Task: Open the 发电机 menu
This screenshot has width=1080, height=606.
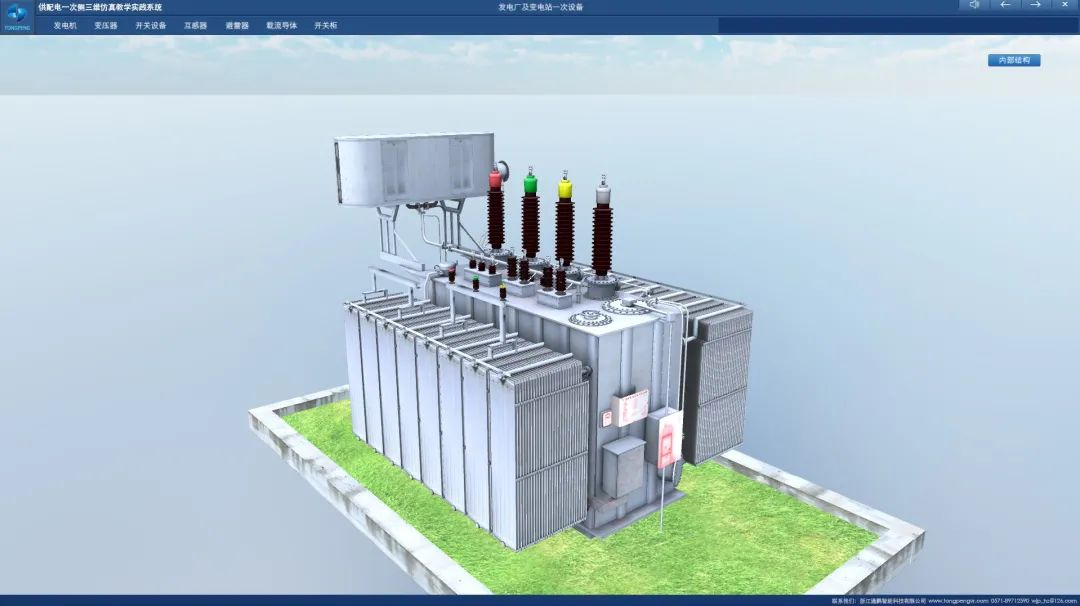Action: pos(65,25)
